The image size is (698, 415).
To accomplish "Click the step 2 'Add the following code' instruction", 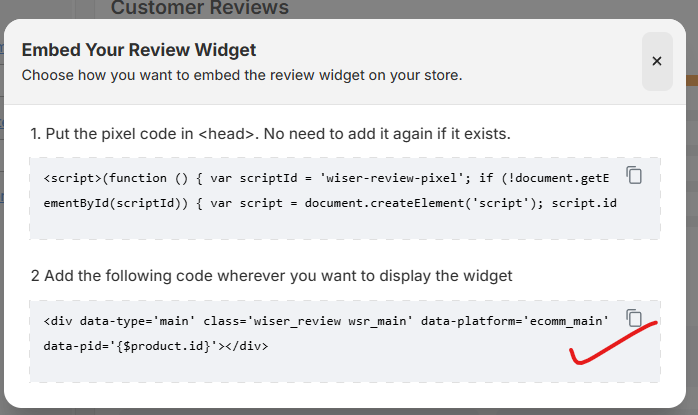I will coord(270,276).
